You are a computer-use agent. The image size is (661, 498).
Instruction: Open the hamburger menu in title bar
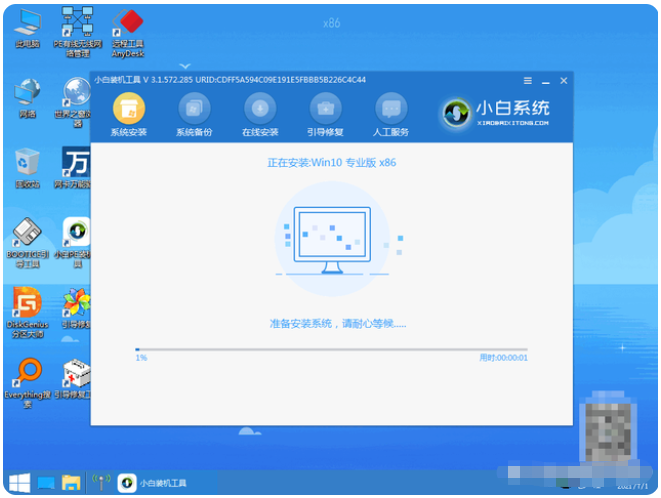tap(527, 81)
